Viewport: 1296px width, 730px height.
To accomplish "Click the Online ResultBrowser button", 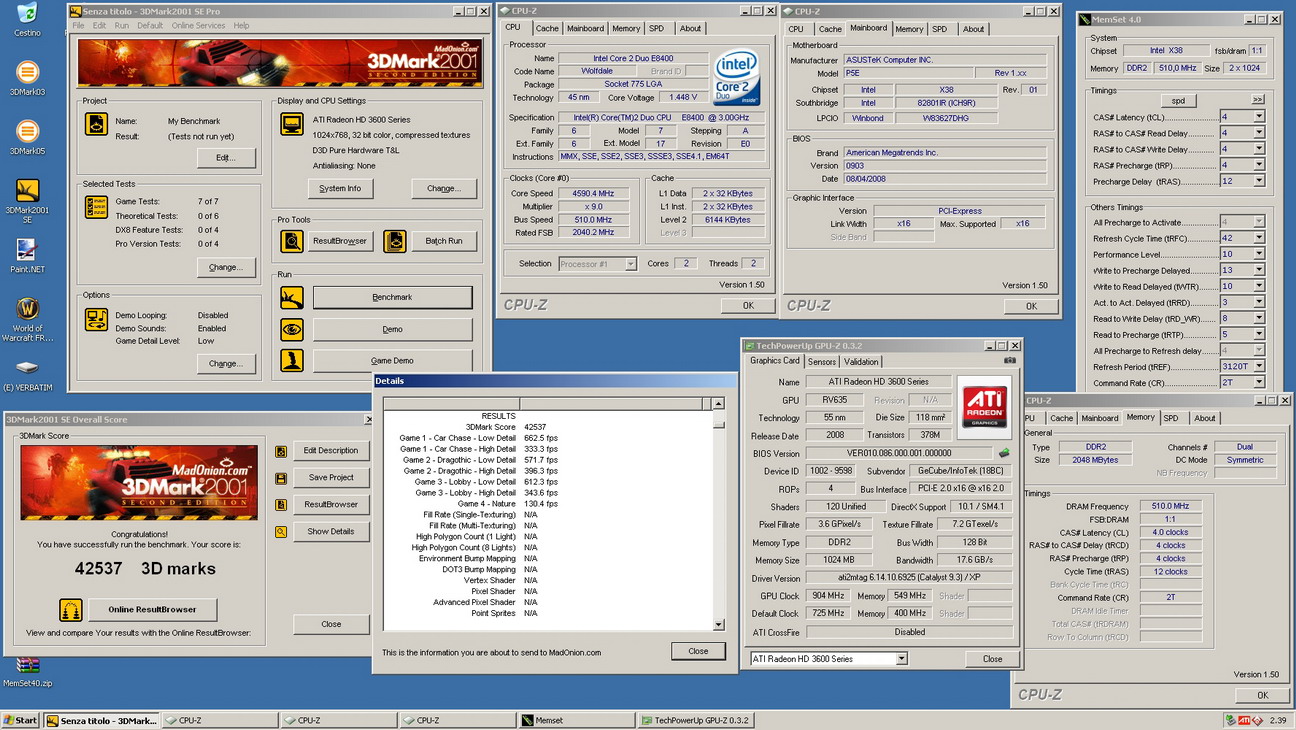I will pyautogui.click(x=152, y=609).
